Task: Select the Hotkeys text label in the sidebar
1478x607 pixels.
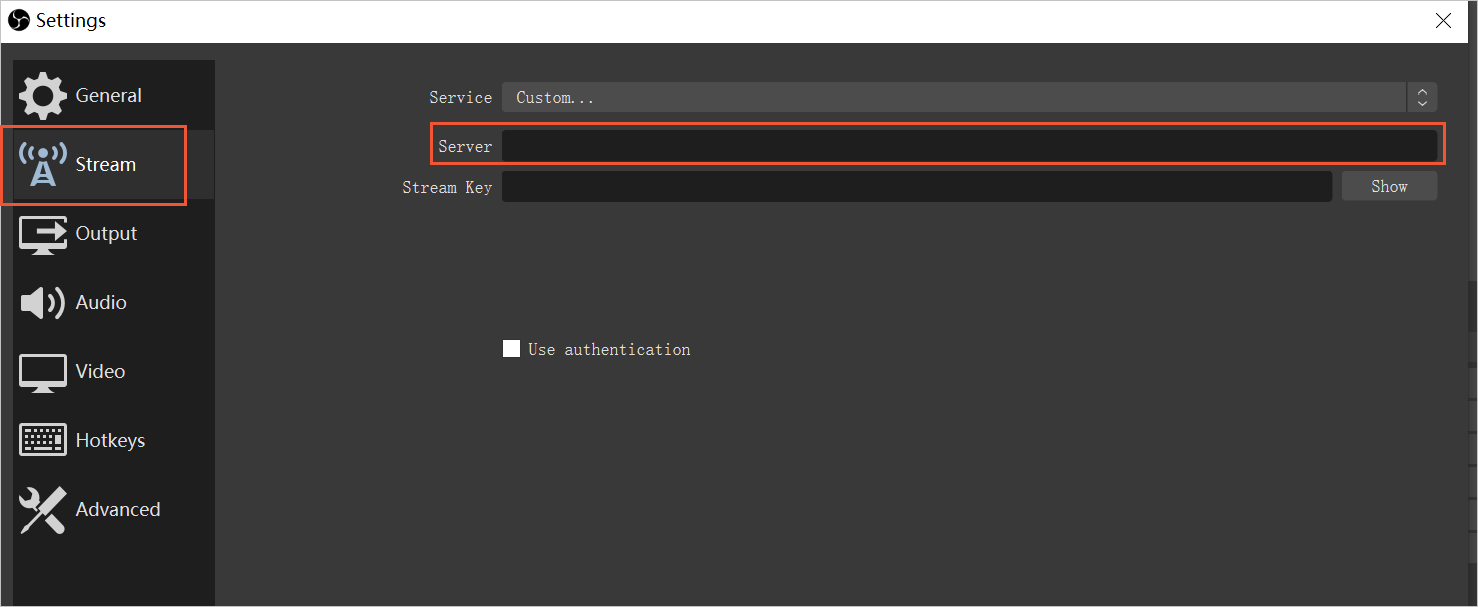Action: 110,441
